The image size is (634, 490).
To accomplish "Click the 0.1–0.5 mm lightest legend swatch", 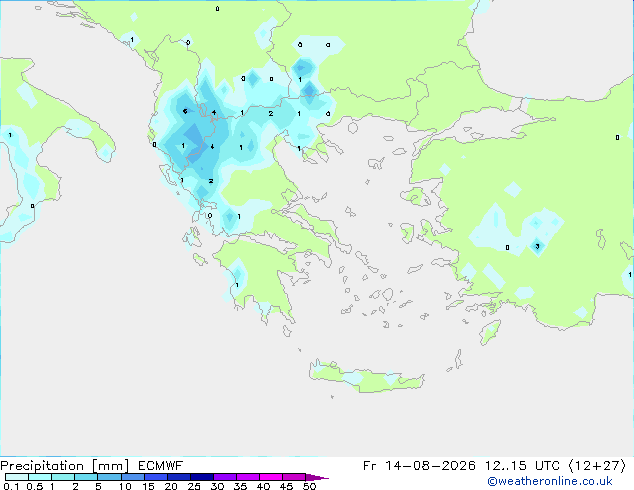I will (x=17, y=477).
